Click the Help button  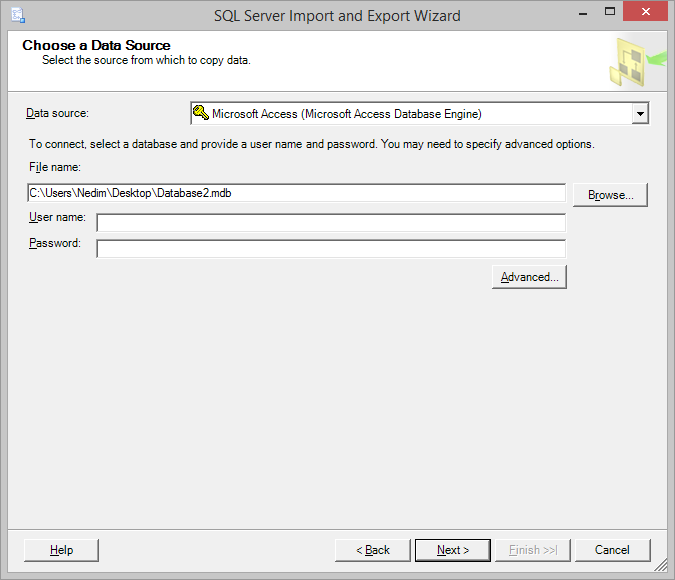tap(61, 550)
